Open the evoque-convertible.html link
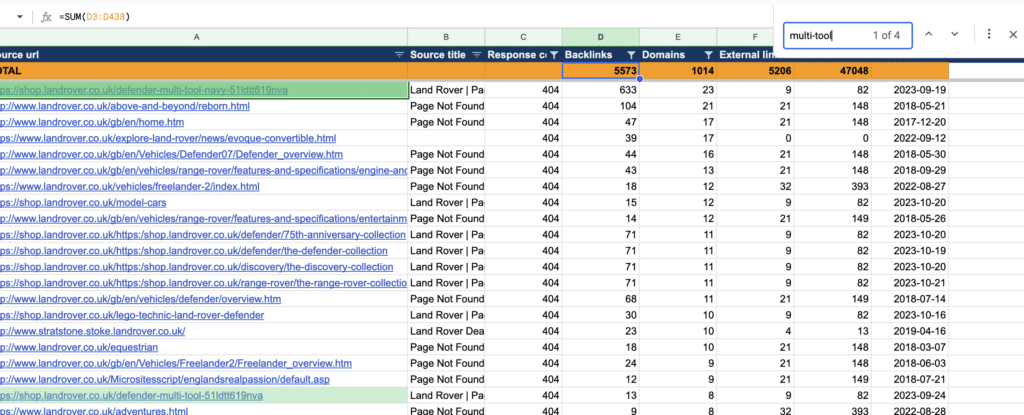Viewport: 1024px width, 415px height. click(x=168, y=138)
